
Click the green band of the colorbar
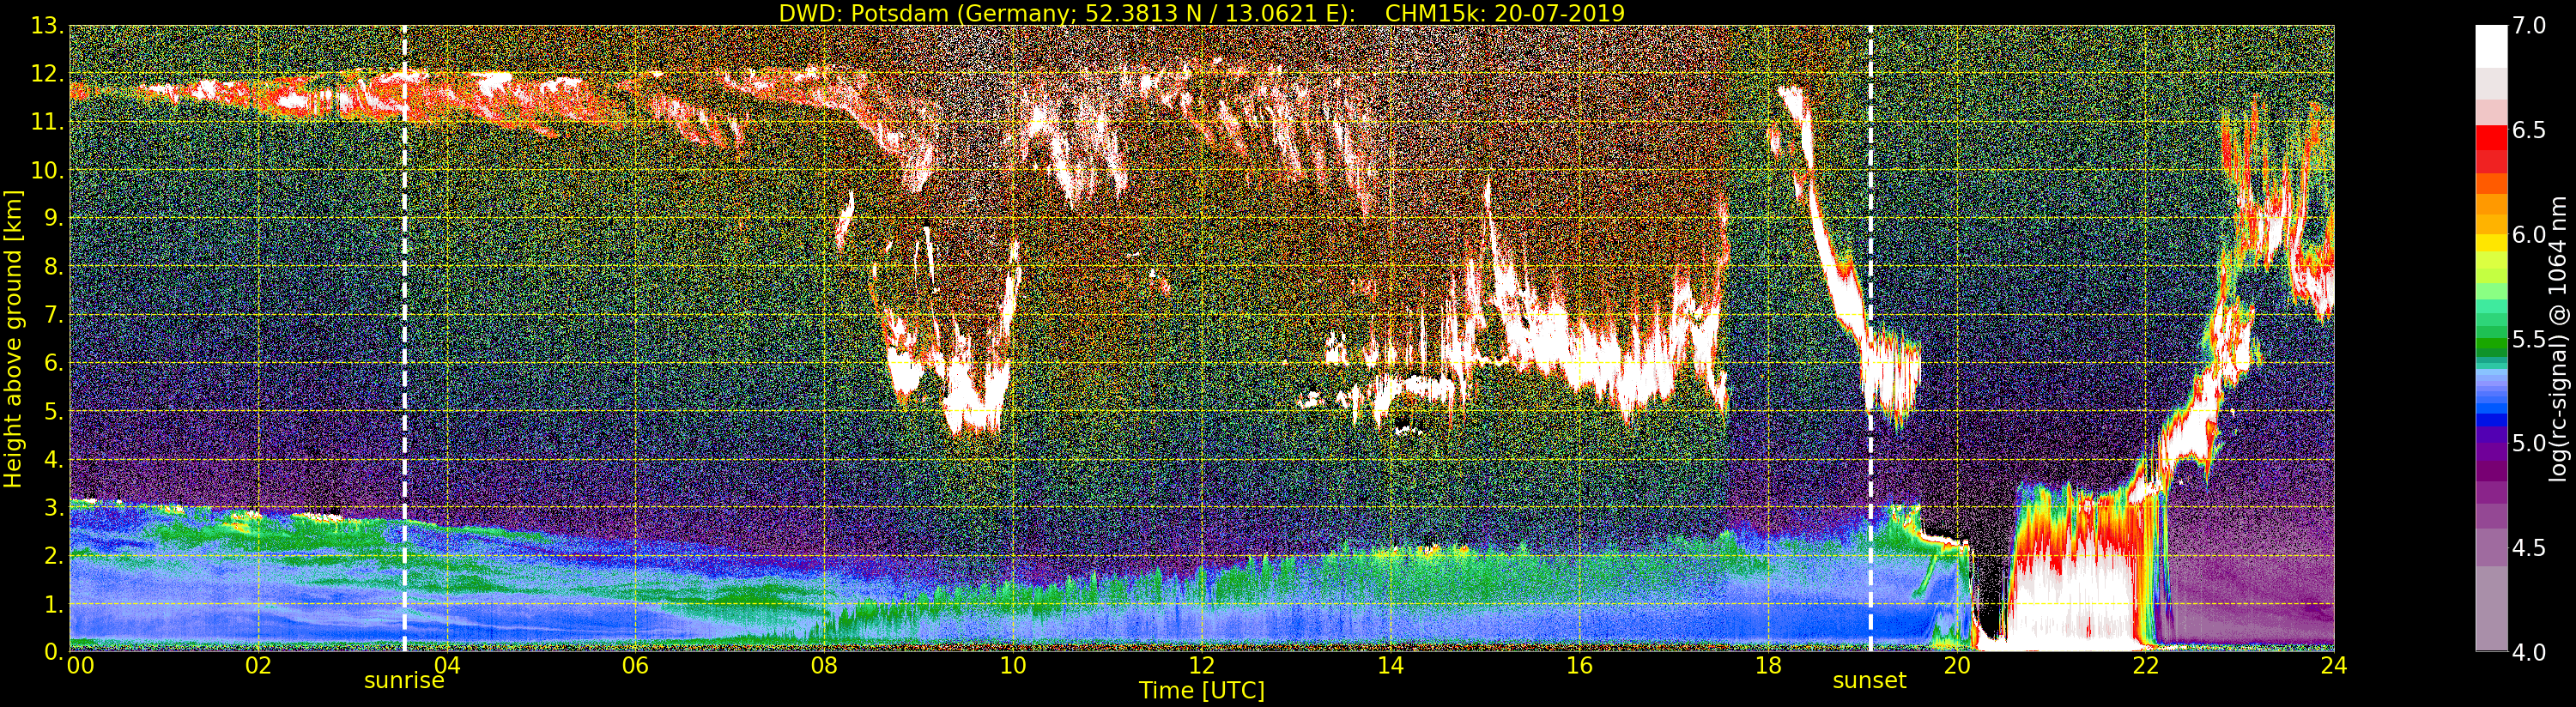click(2491, 346)
